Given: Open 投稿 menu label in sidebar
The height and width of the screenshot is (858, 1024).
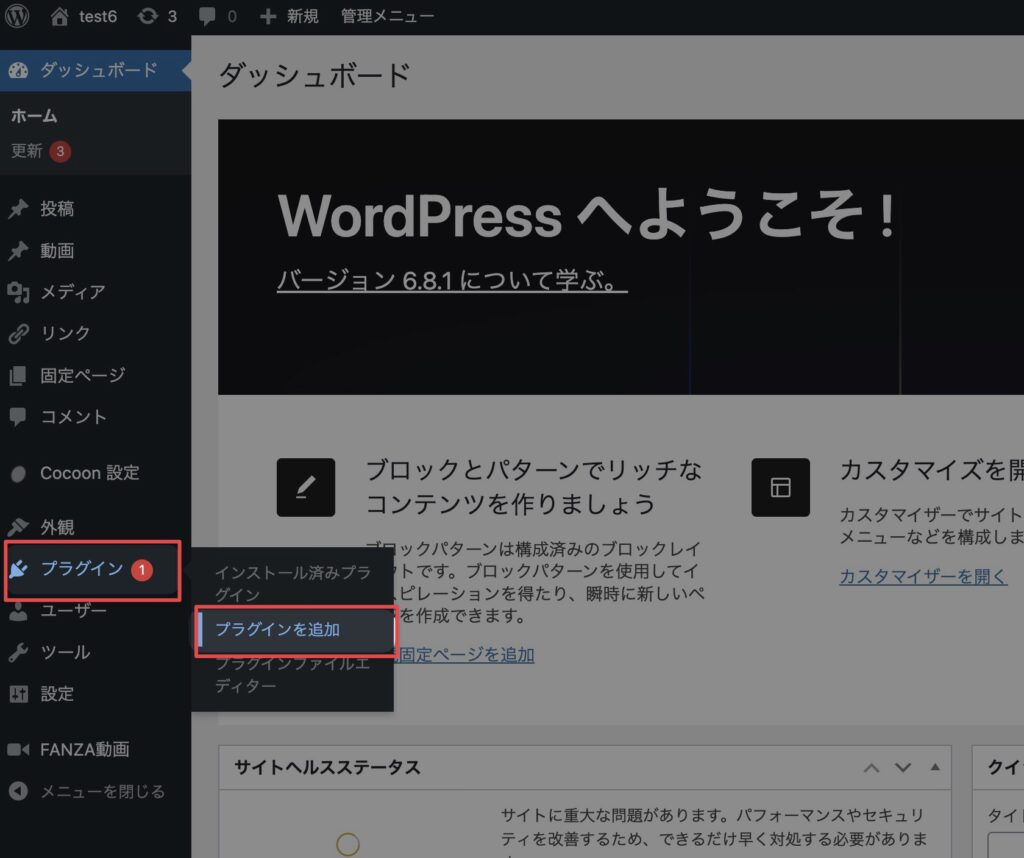Looking at the screenshot, I should point(57,209).
